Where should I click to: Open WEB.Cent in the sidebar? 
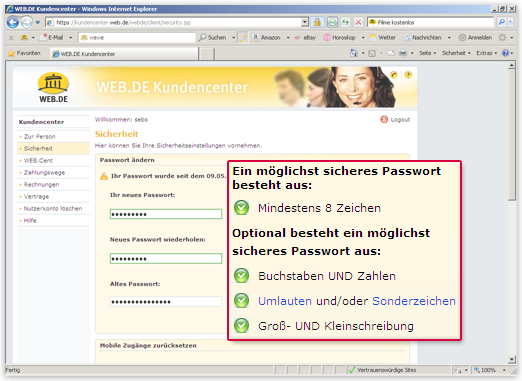pyautogui.click(x=38, y=160)
